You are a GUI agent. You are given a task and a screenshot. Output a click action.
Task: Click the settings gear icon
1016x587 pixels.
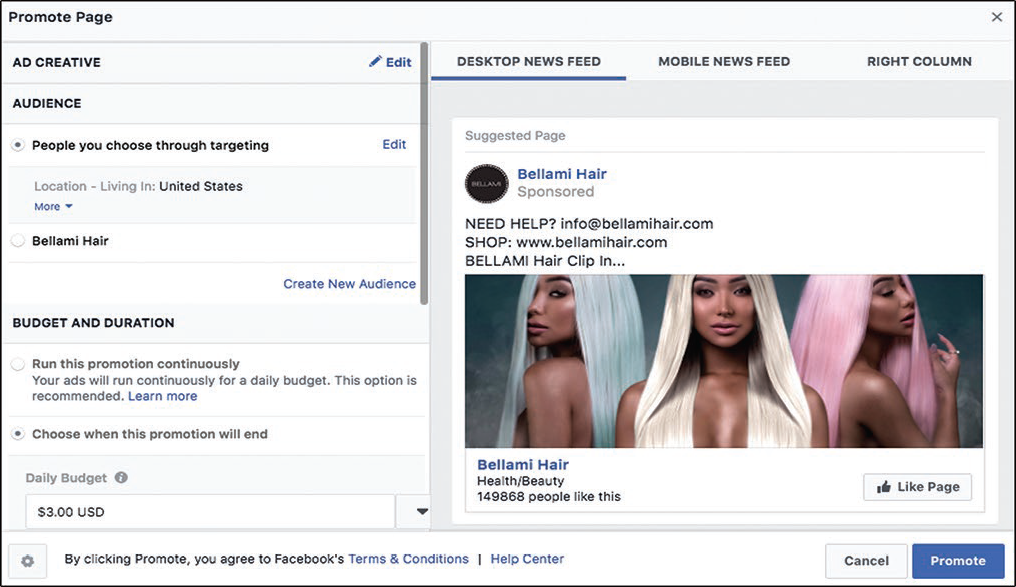coord(27,560)
